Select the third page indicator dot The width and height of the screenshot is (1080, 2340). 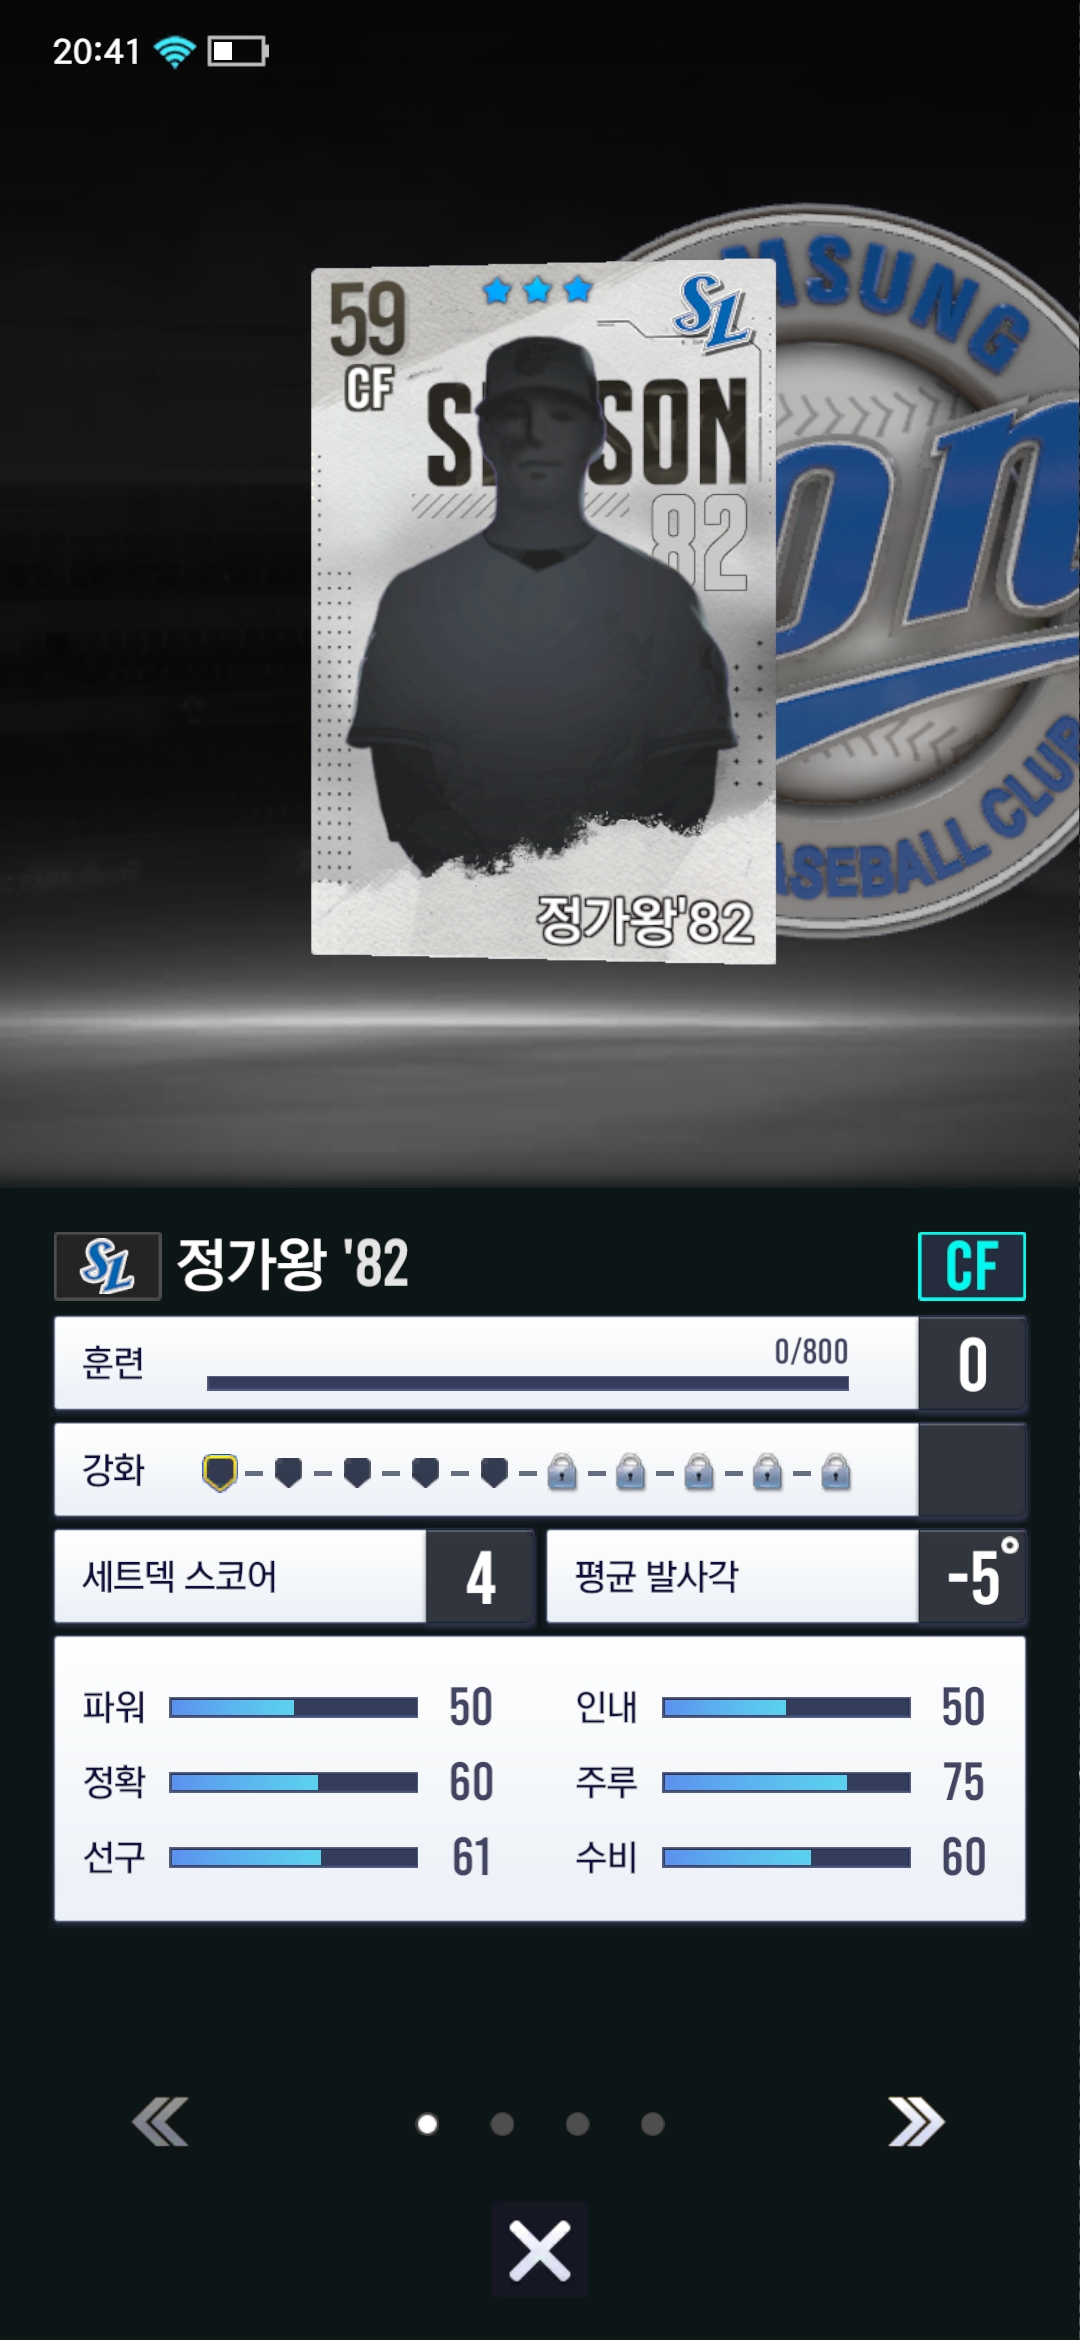tap(577, 2123)
